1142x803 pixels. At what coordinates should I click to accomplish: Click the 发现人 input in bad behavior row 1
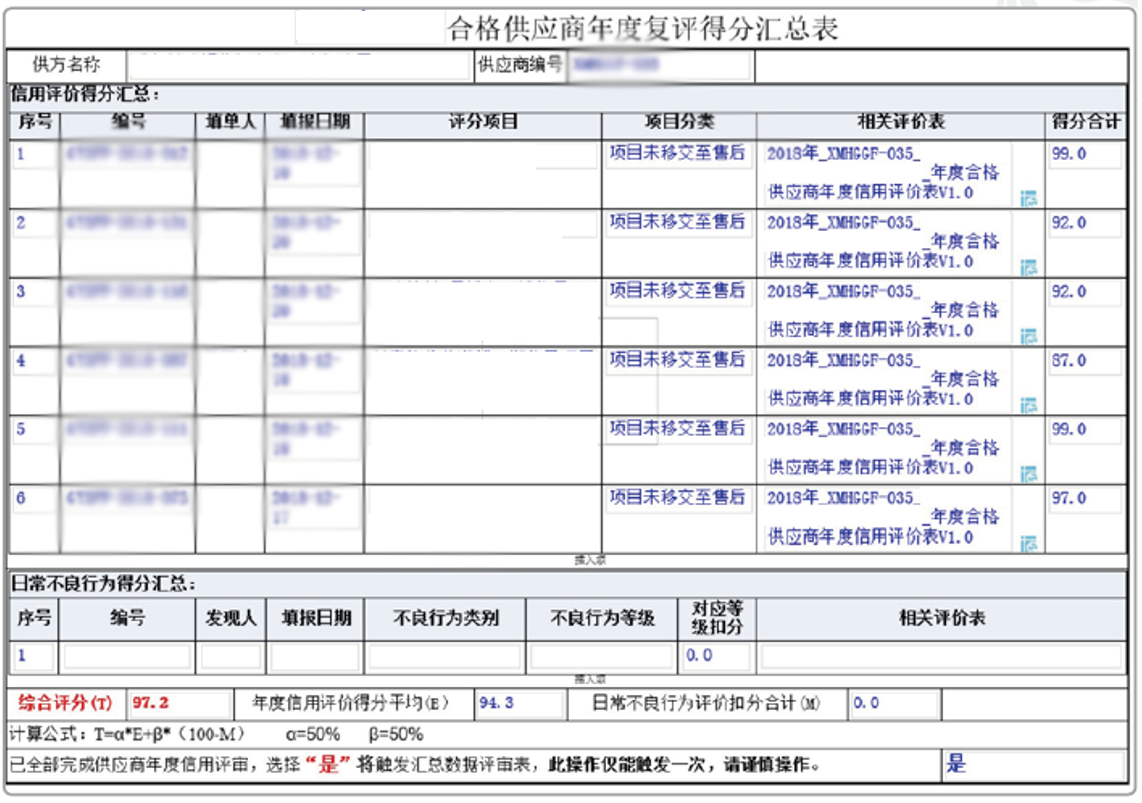tap(230, 656)
